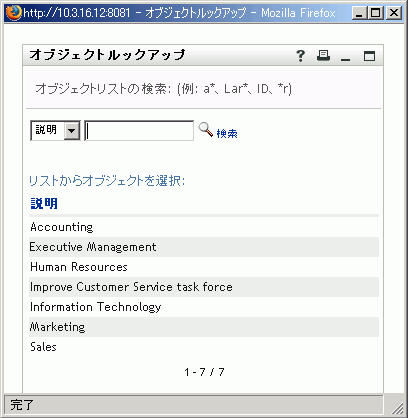Image resolution: width=408 pixels, height=418 pixels.
Task: Click the magnifying glass search icon
Action: pyautogui.click(x=206, y=130)
